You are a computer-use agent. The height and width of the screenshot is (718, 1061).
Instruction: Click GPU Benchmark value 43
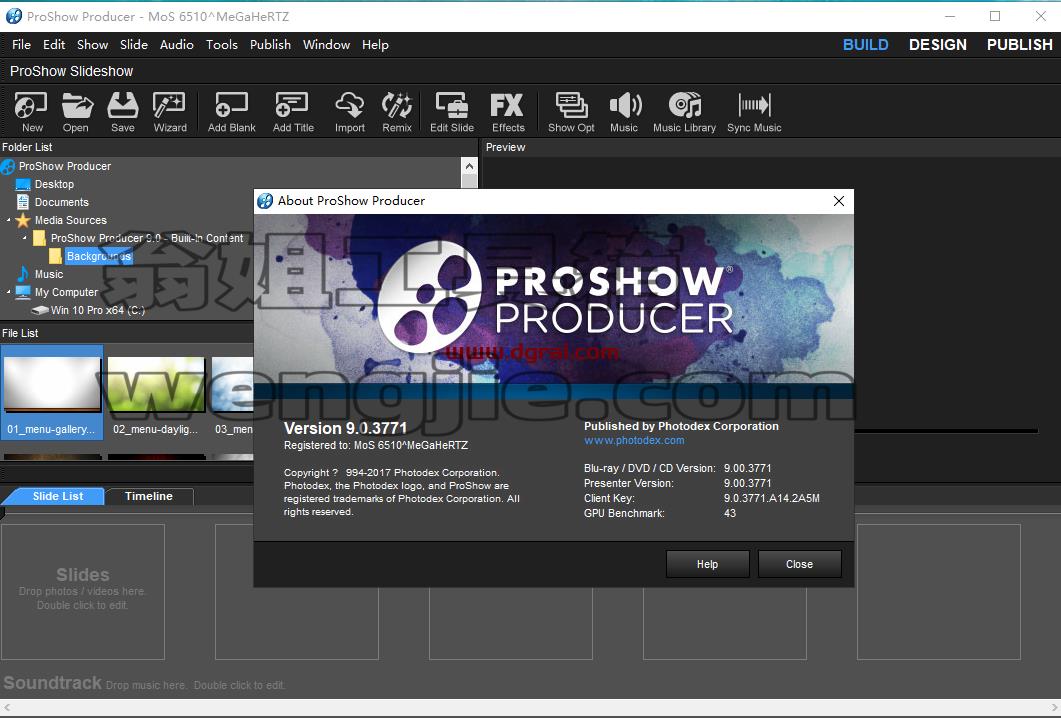pyautogui.click(x=729, y=513)
